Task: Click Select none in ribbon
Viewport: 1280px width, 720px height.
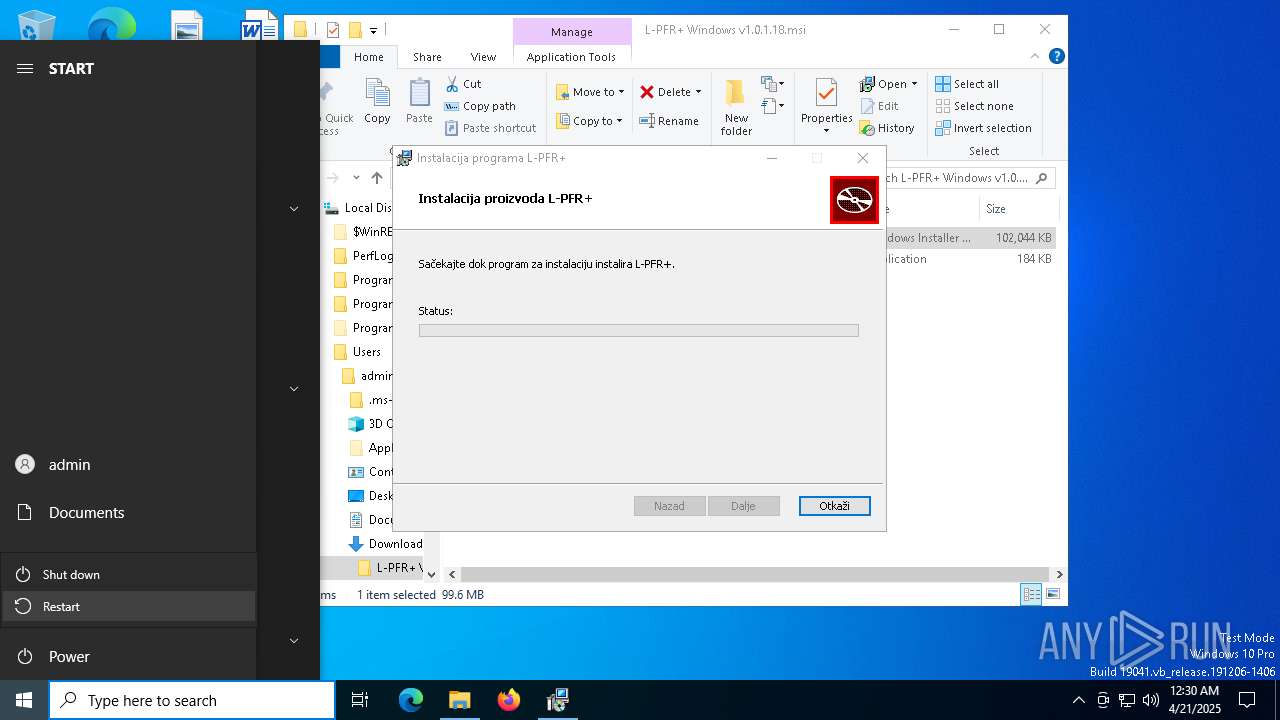Action: coord(974,106)
